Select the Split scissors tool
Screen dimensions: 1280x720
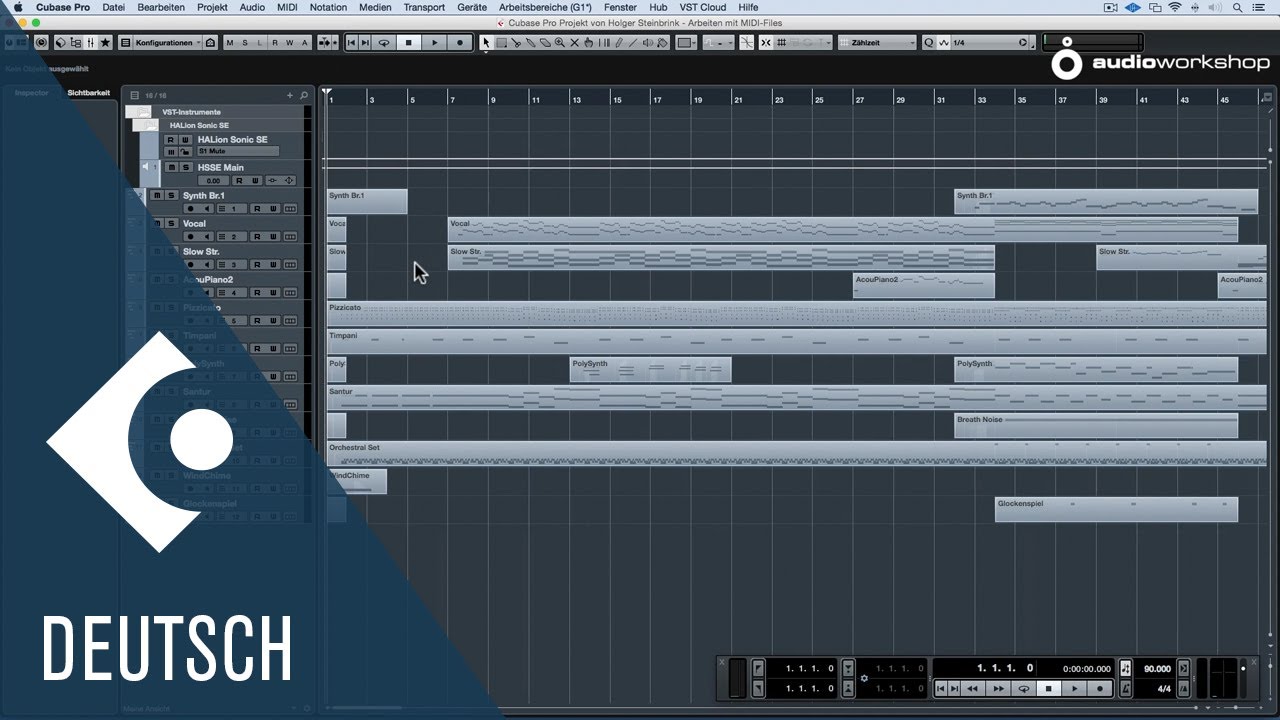pos(516,43)
